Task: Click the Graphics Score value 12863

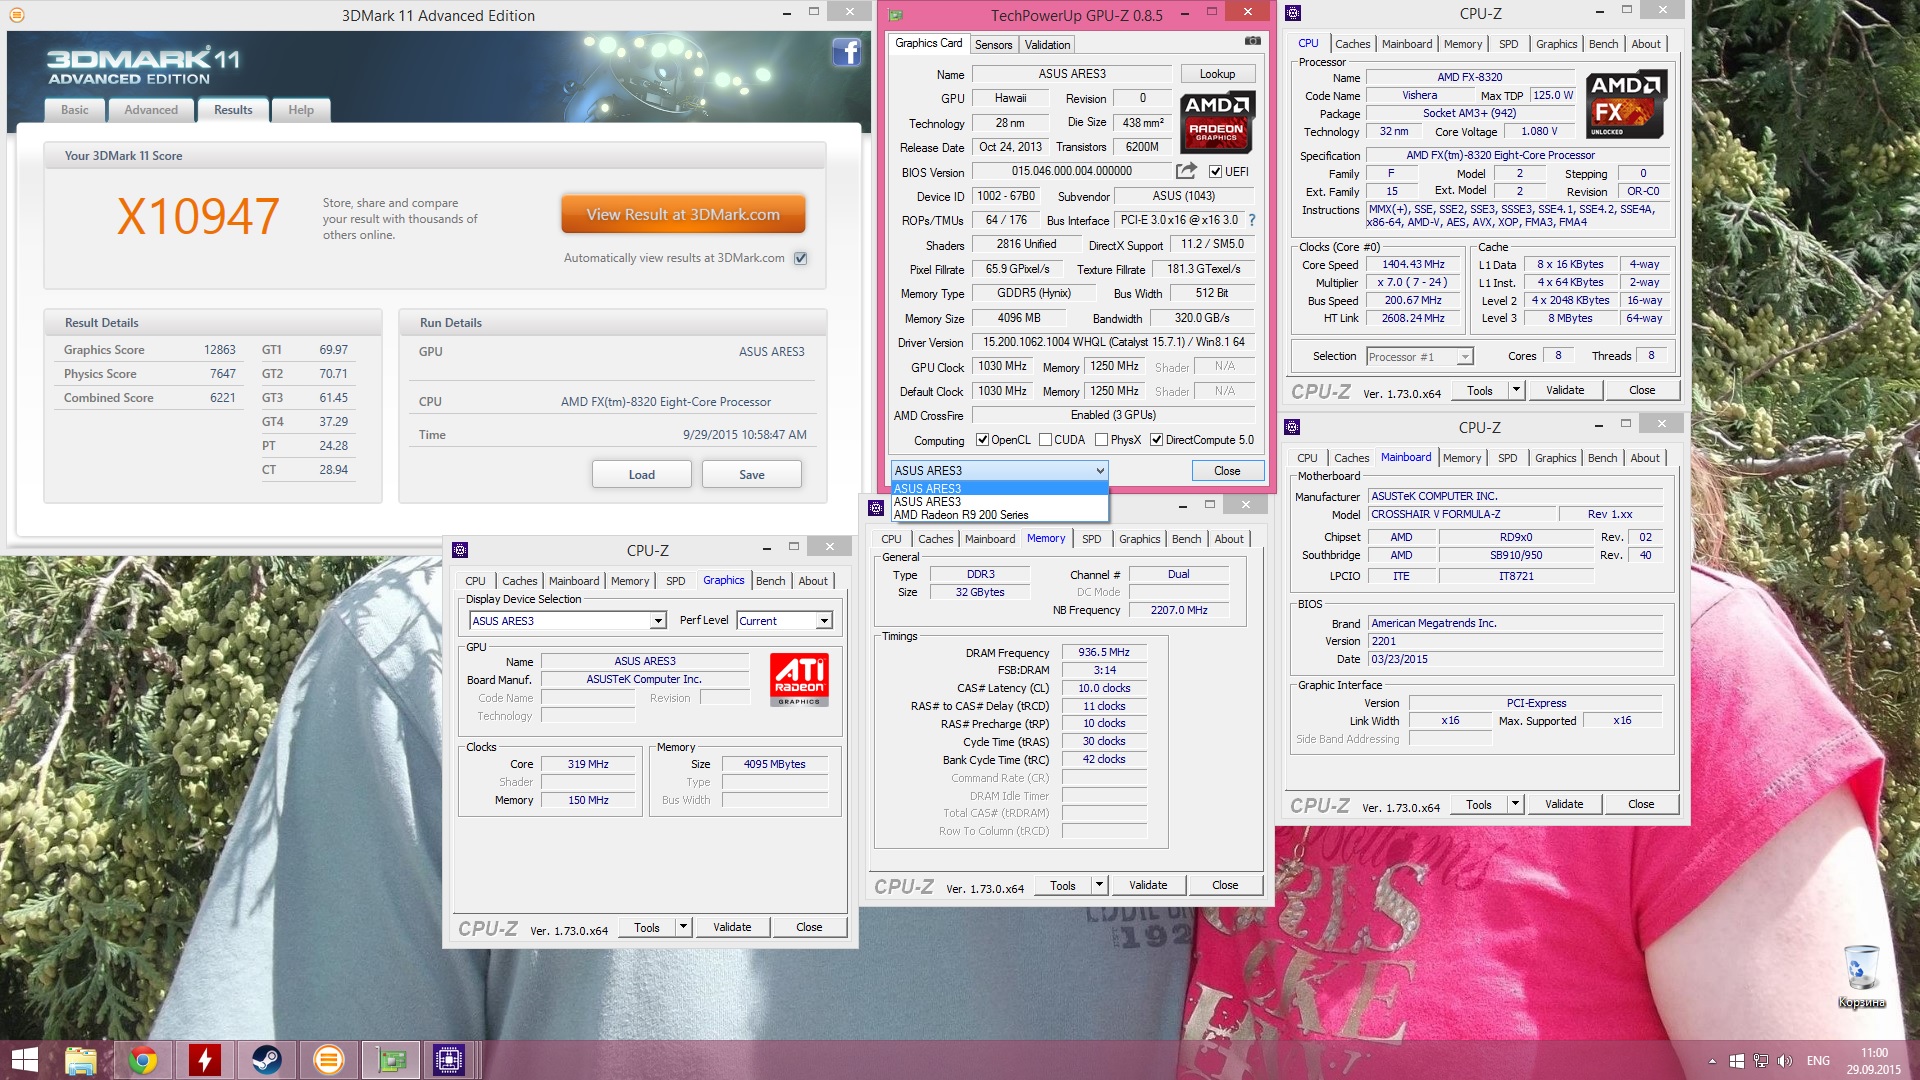Action: (x=220, y=350)
